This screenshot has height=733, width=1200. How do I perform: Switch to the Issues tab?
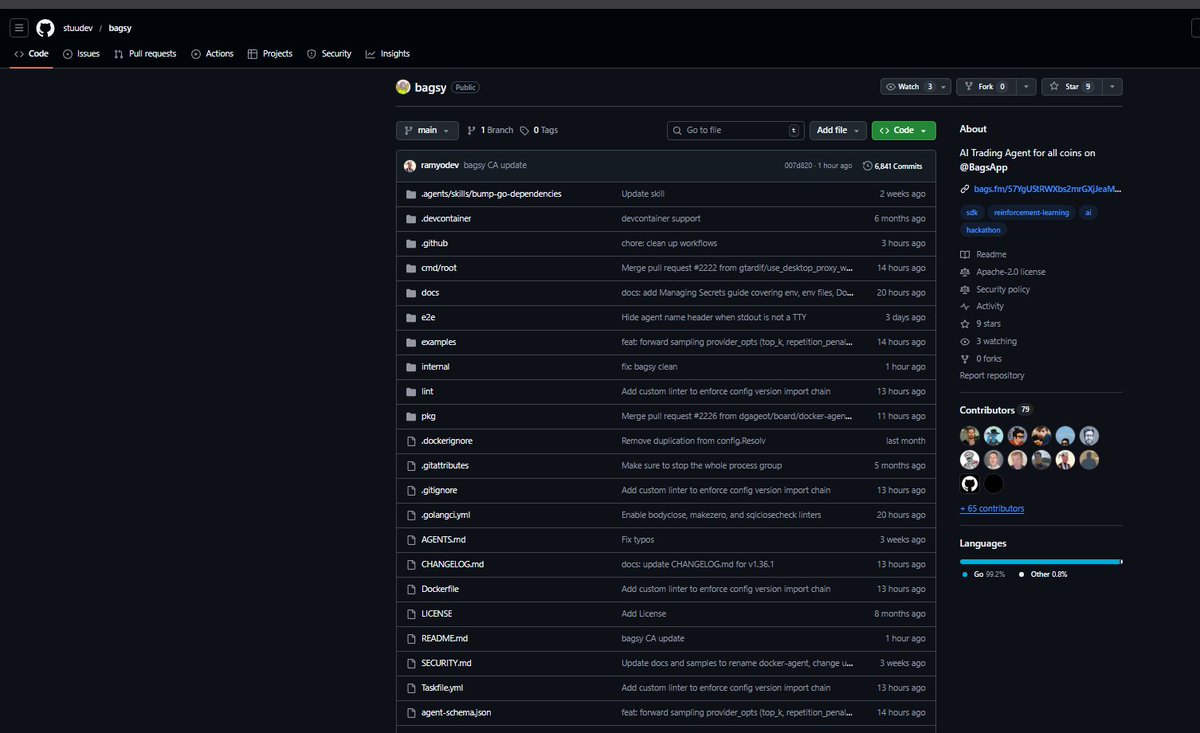[x=81, y=54]
